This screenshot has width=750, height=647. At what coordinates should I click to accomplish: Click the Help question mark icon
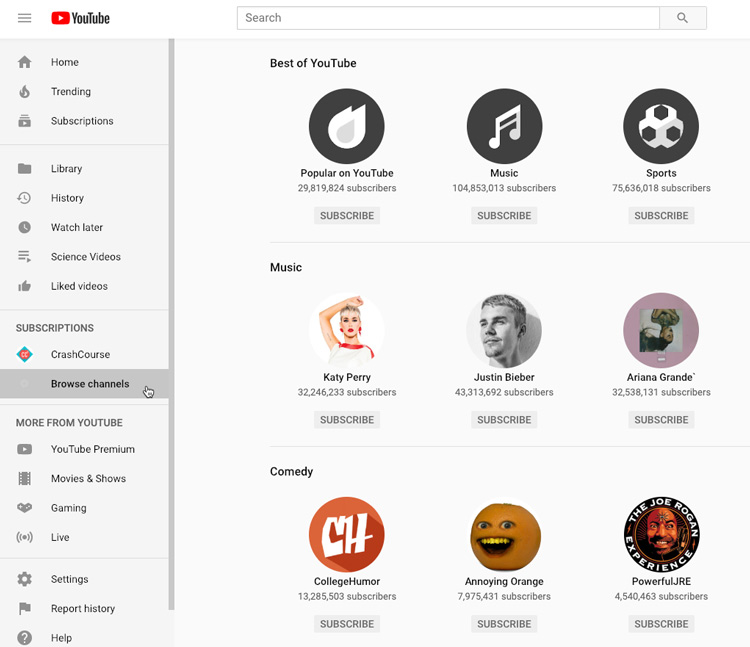coord(24,638)
